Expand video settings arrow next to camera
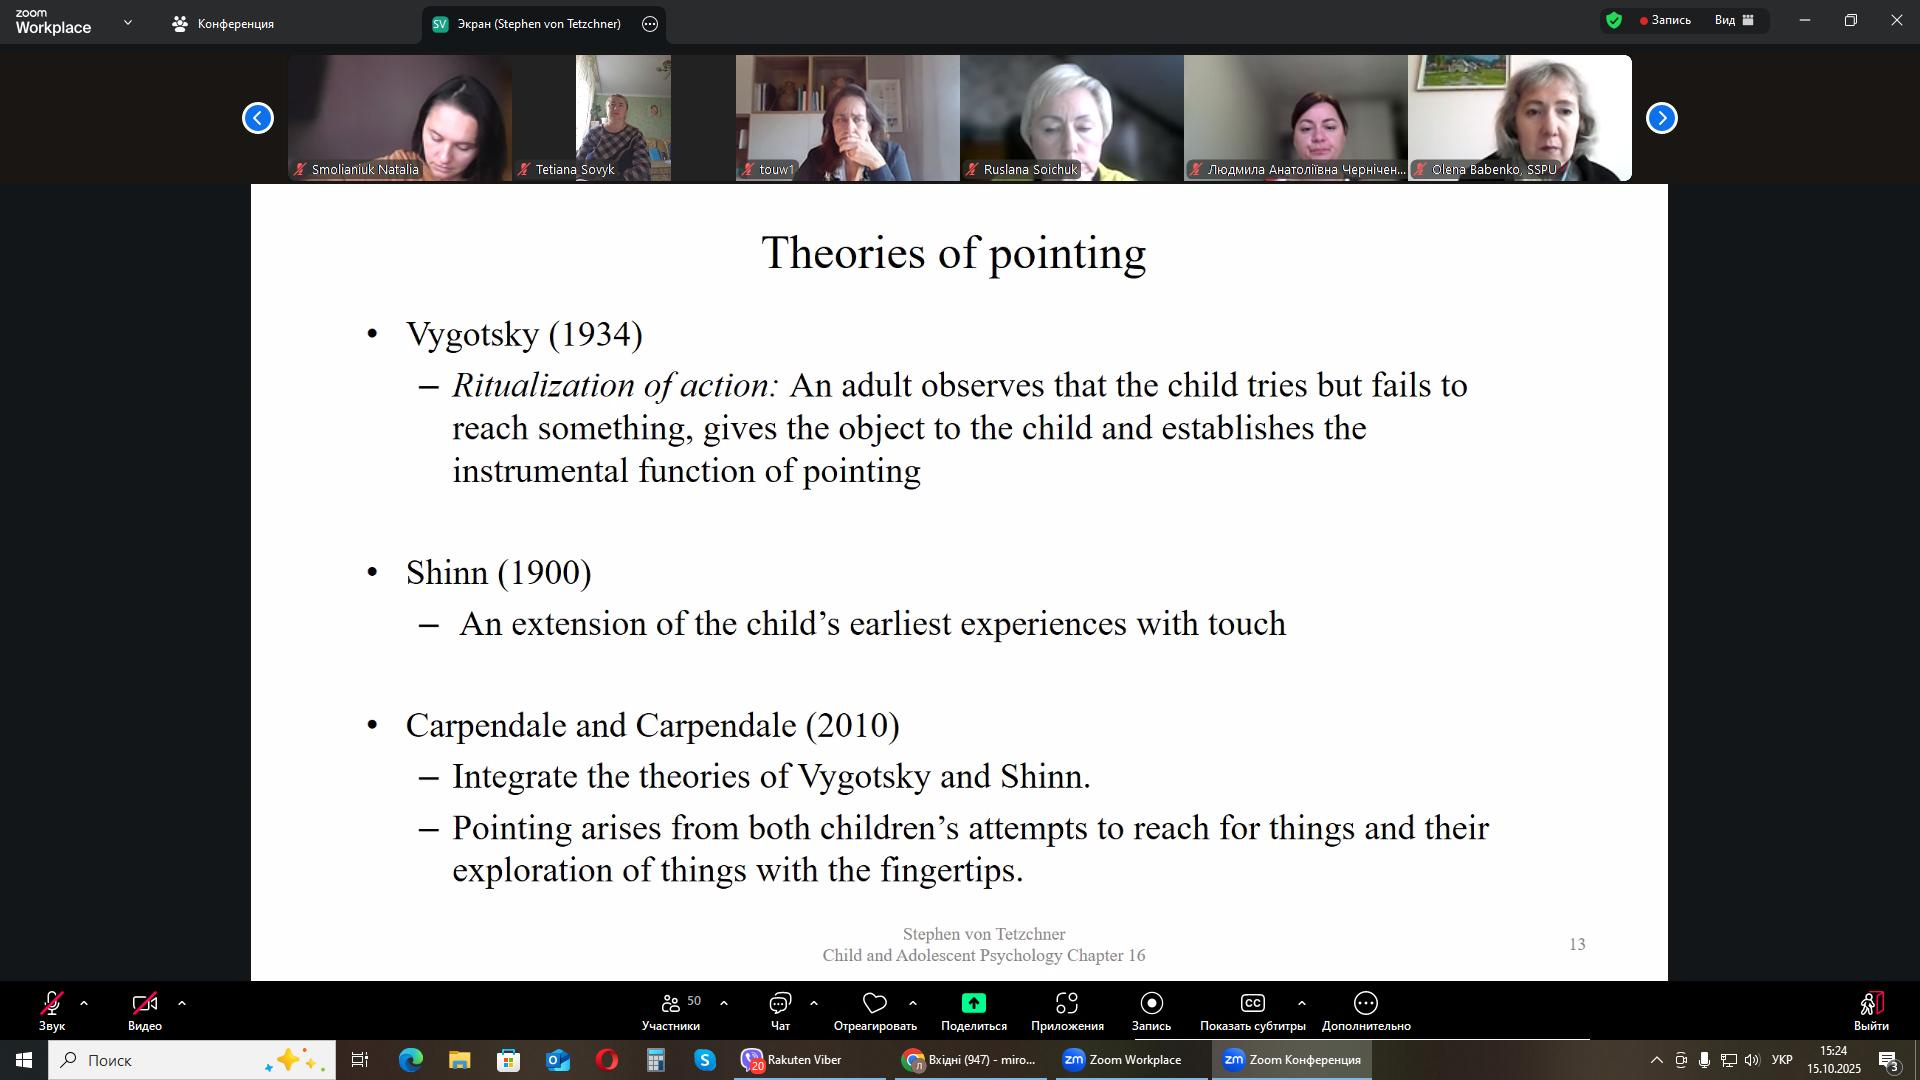Screen dimensions: 1920x1080 click(182, 1003)
